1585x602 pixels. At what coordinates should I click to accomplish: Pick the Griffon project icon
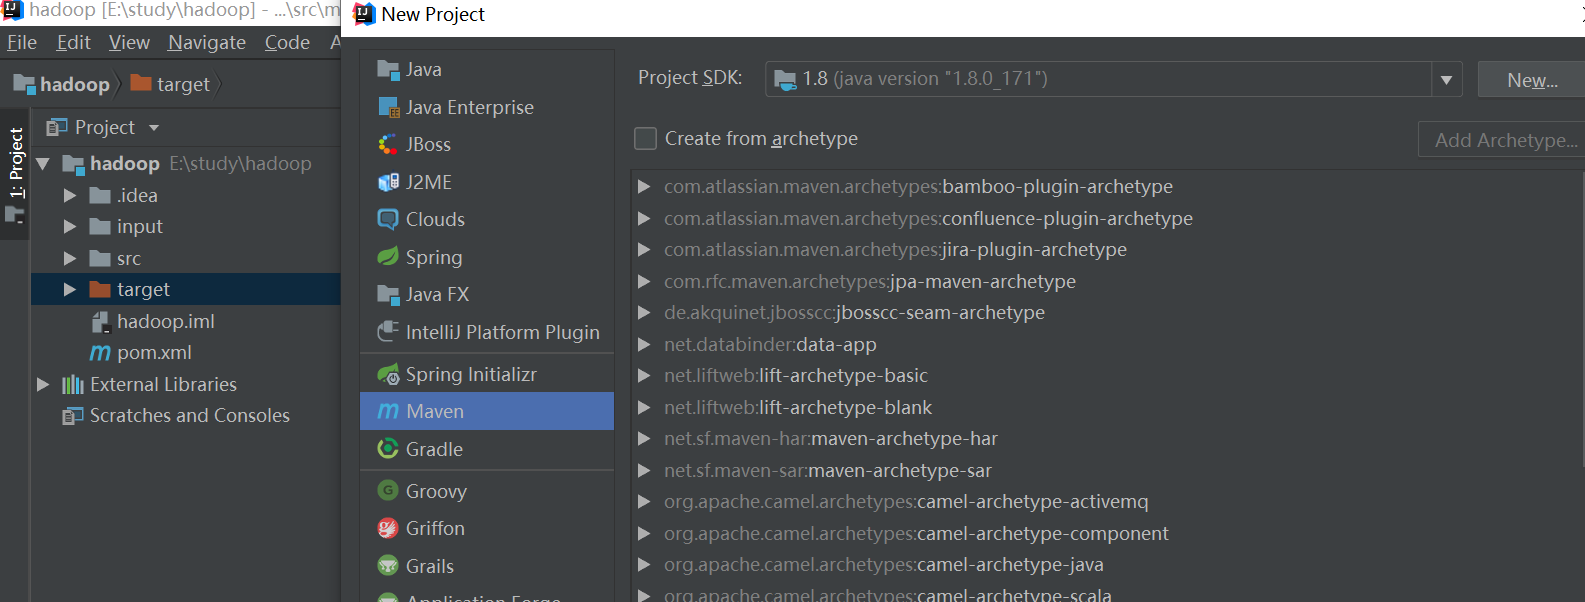tap(388, 528)
